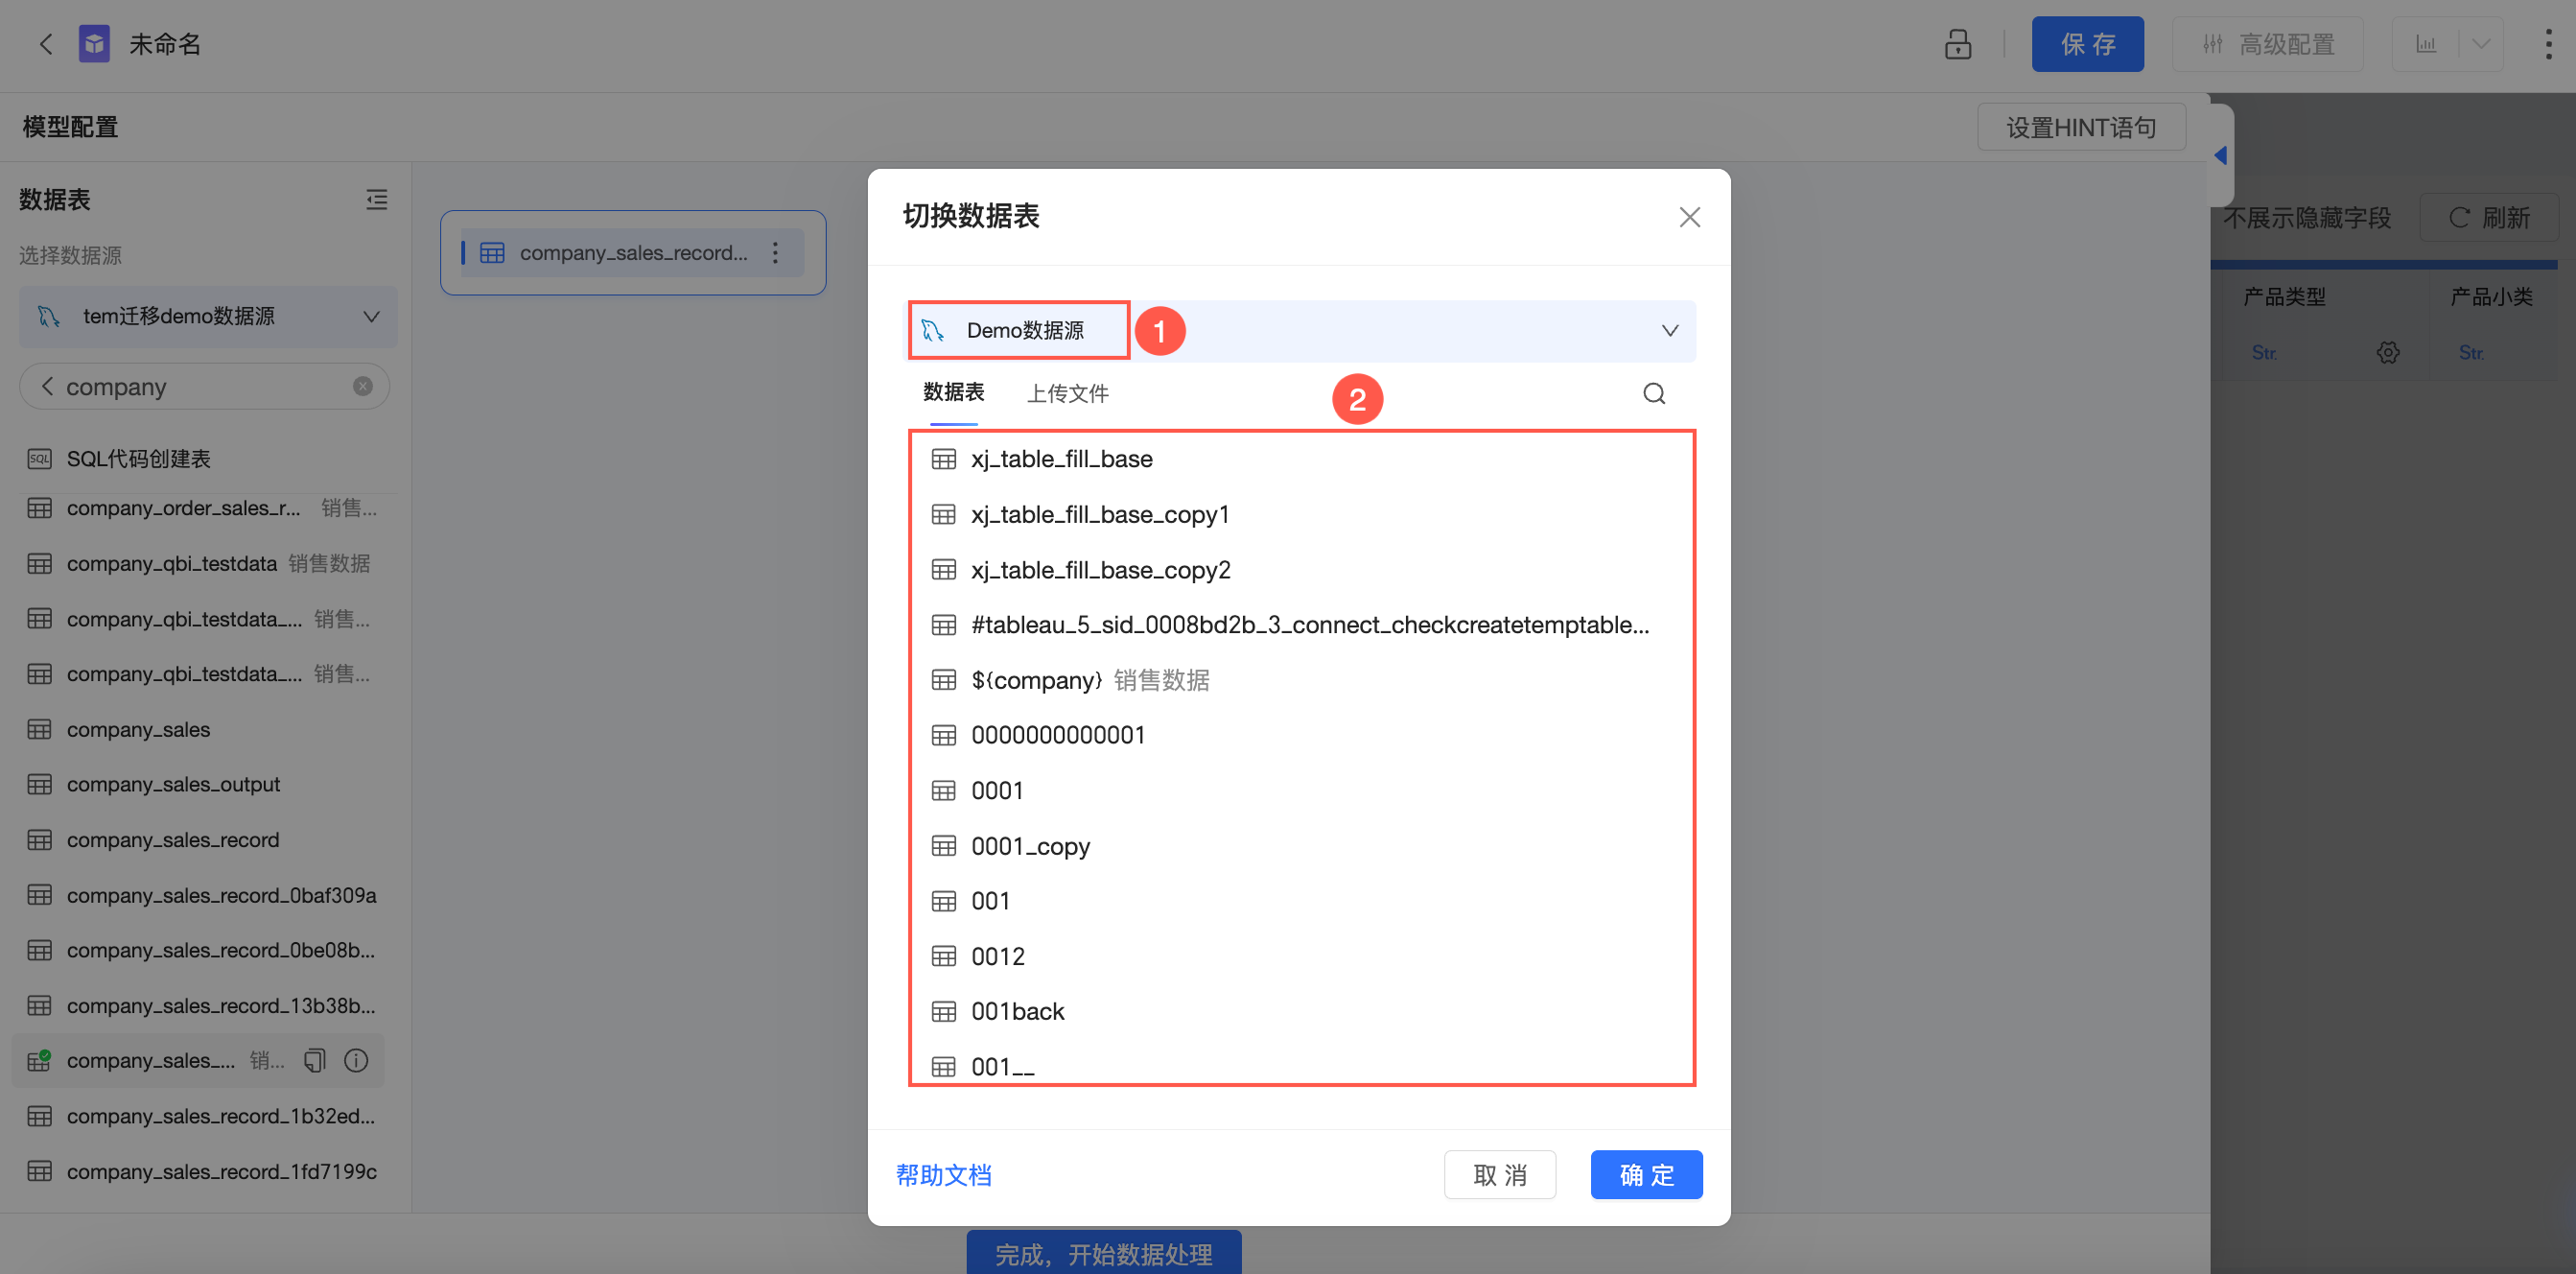
Task: Click the collapse list icon beside 数据表
Action: point(376,200)
